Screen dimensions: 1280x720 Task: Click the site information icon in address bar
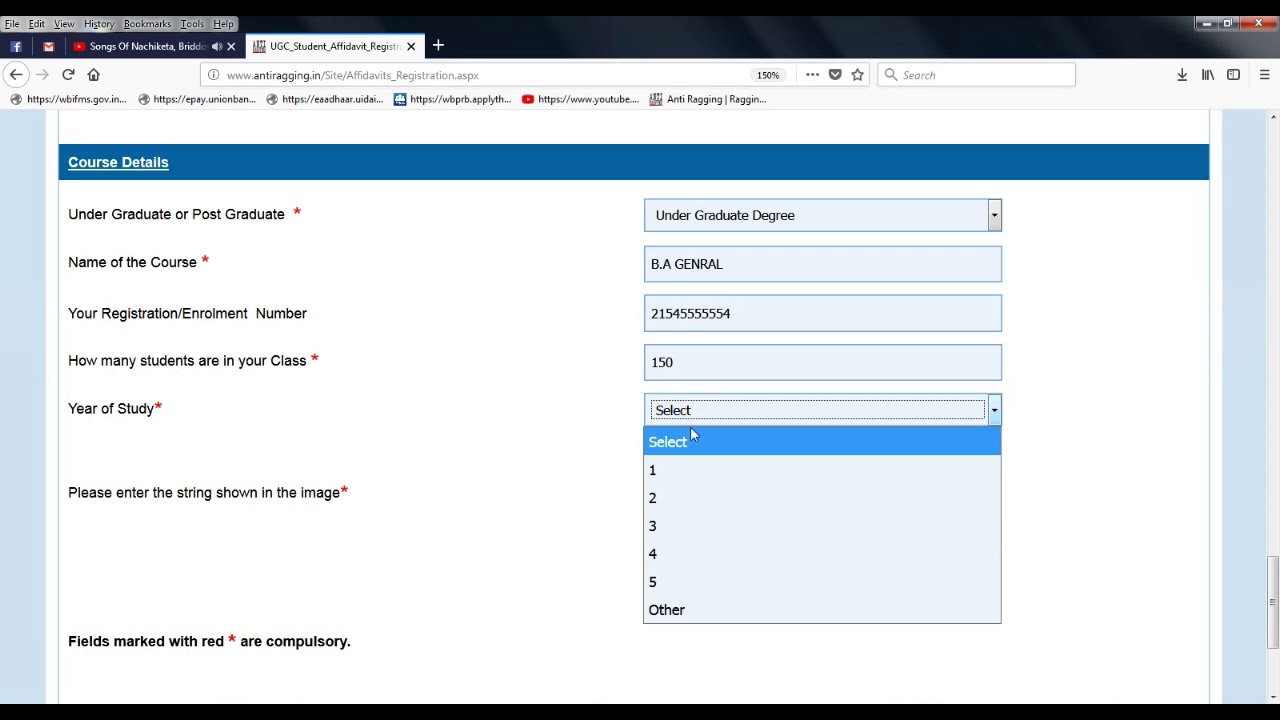tap(213, 75)
